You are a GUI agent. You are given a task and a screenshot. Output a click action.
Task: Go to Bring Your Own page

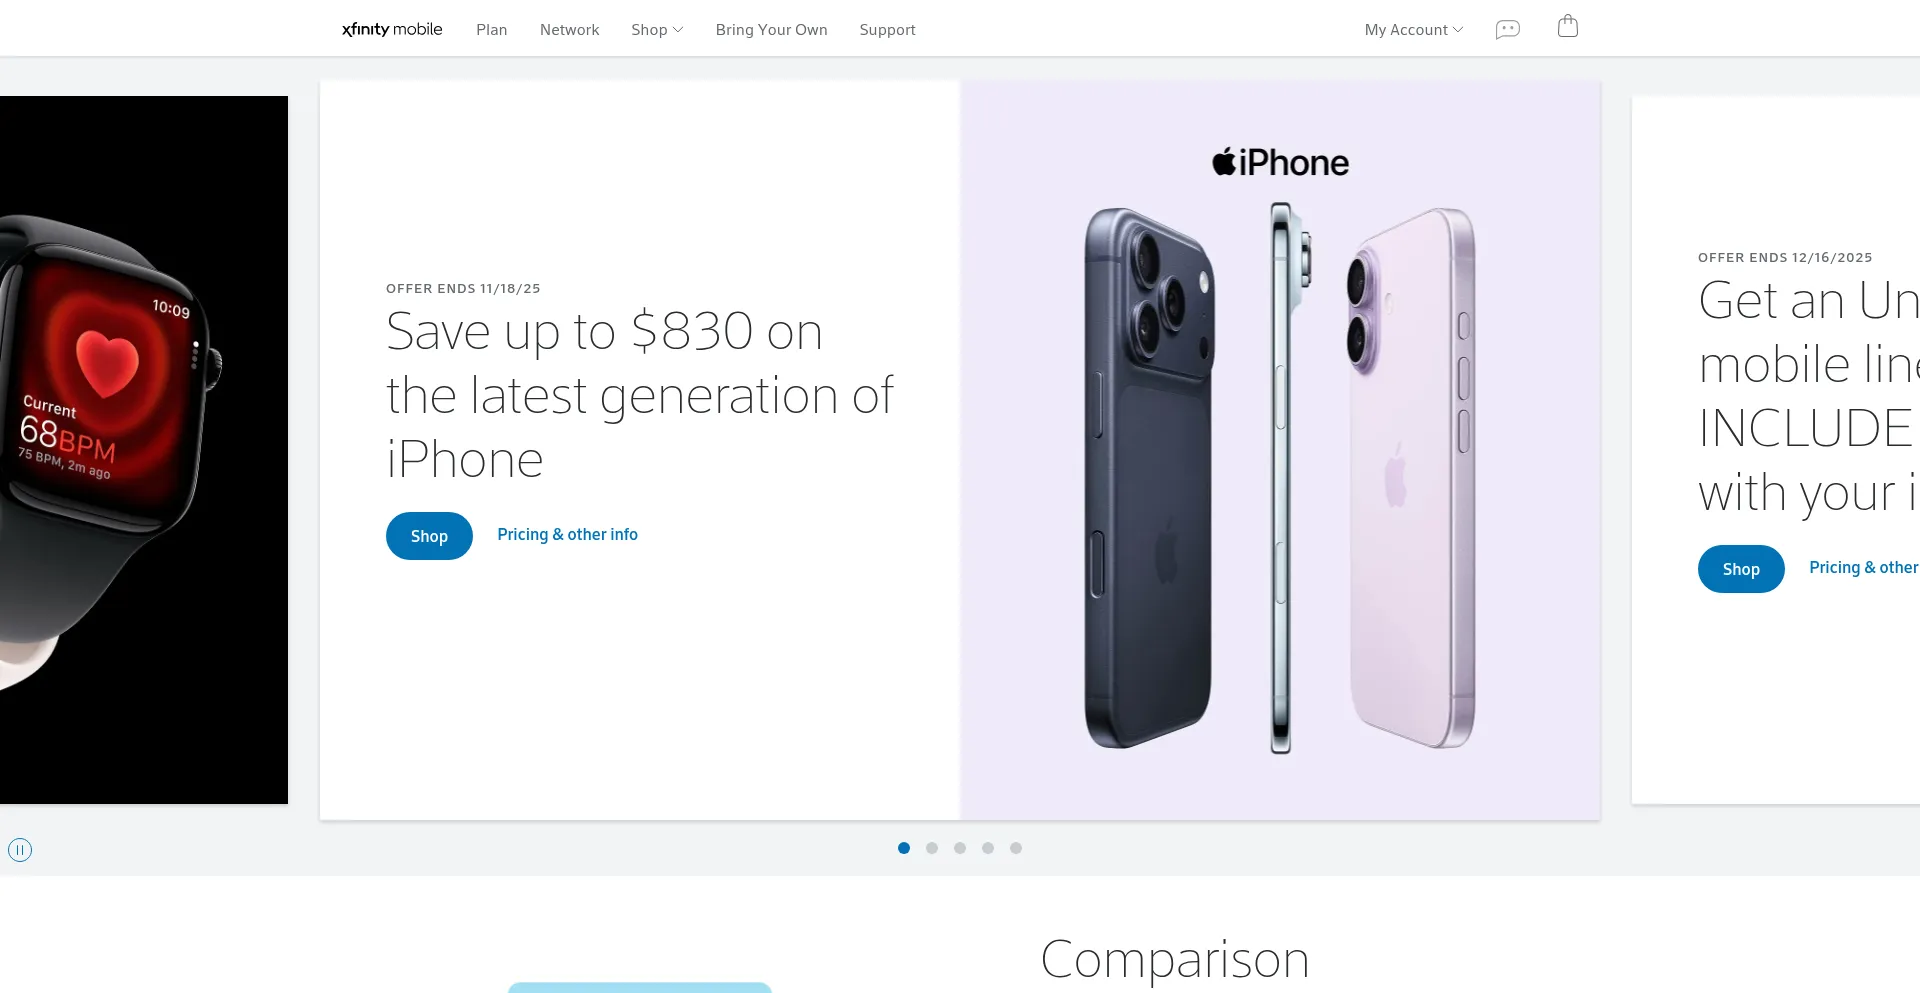click(x=771, y=30)
